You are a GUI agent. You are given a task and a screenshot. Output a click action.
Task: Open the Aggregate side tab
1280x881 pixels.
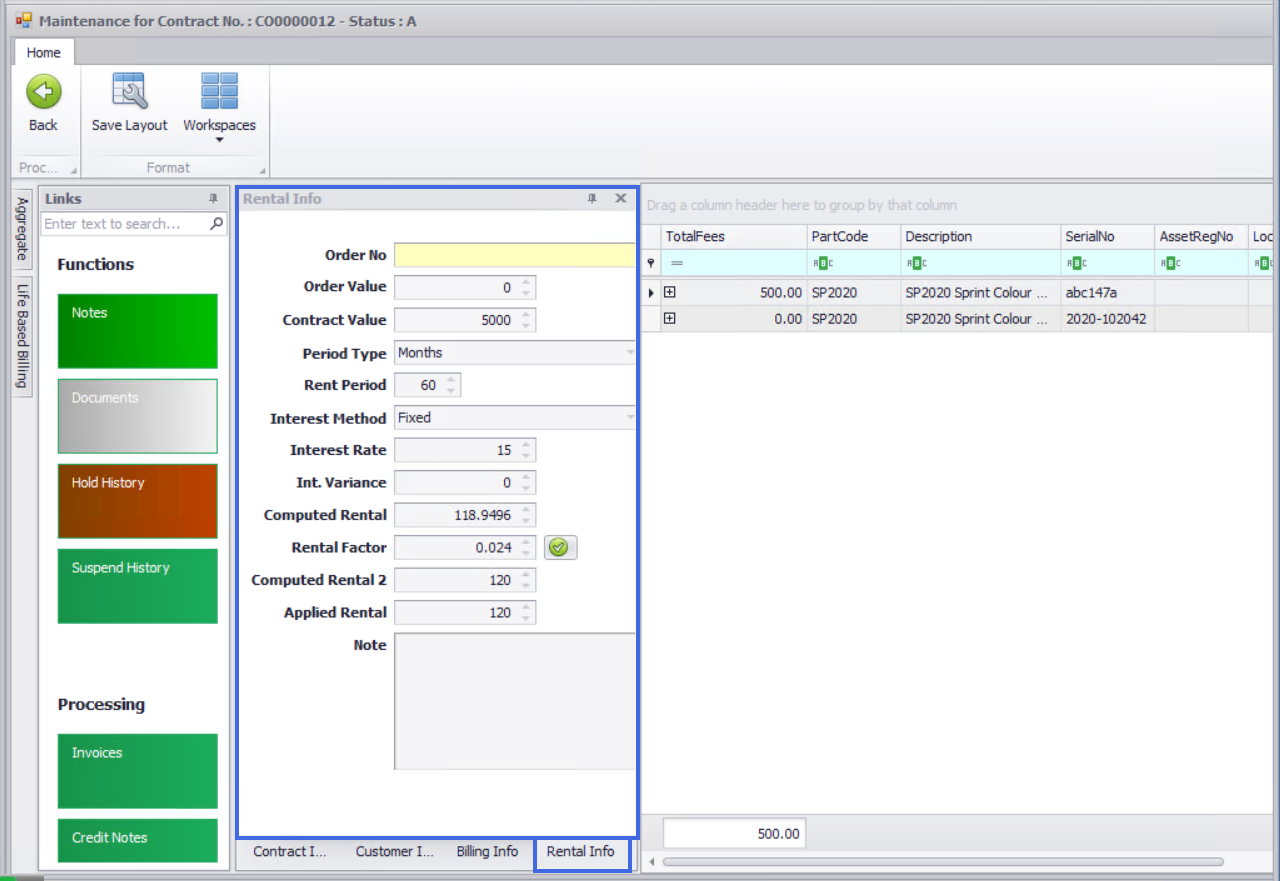(x=22, y=229)
